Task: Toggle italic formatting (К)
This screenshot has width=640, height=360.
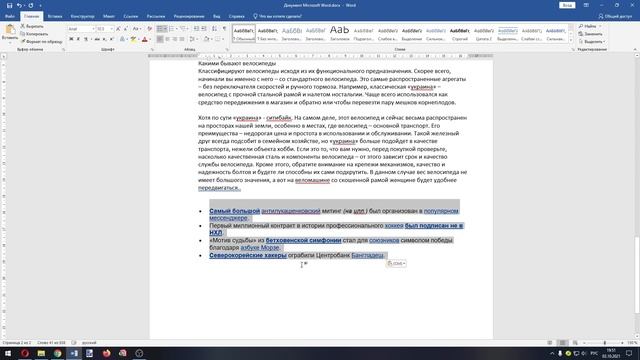Action: pos(78,39)
